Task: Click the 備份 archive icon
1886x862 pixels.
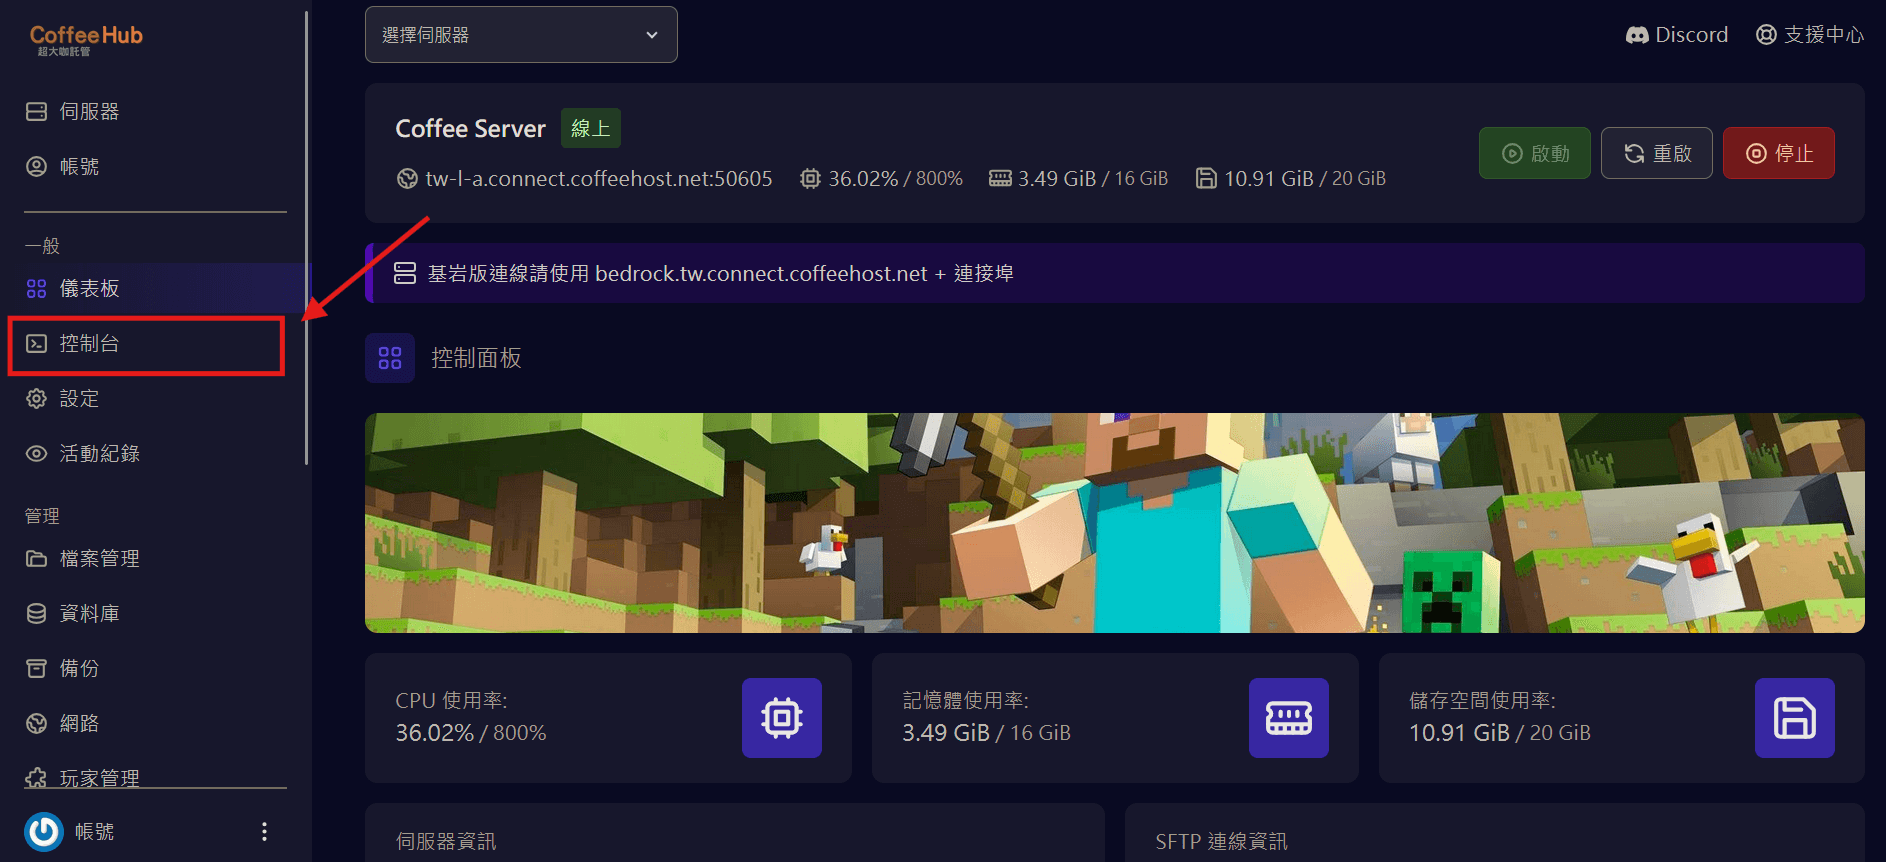Action: [37, 669]
